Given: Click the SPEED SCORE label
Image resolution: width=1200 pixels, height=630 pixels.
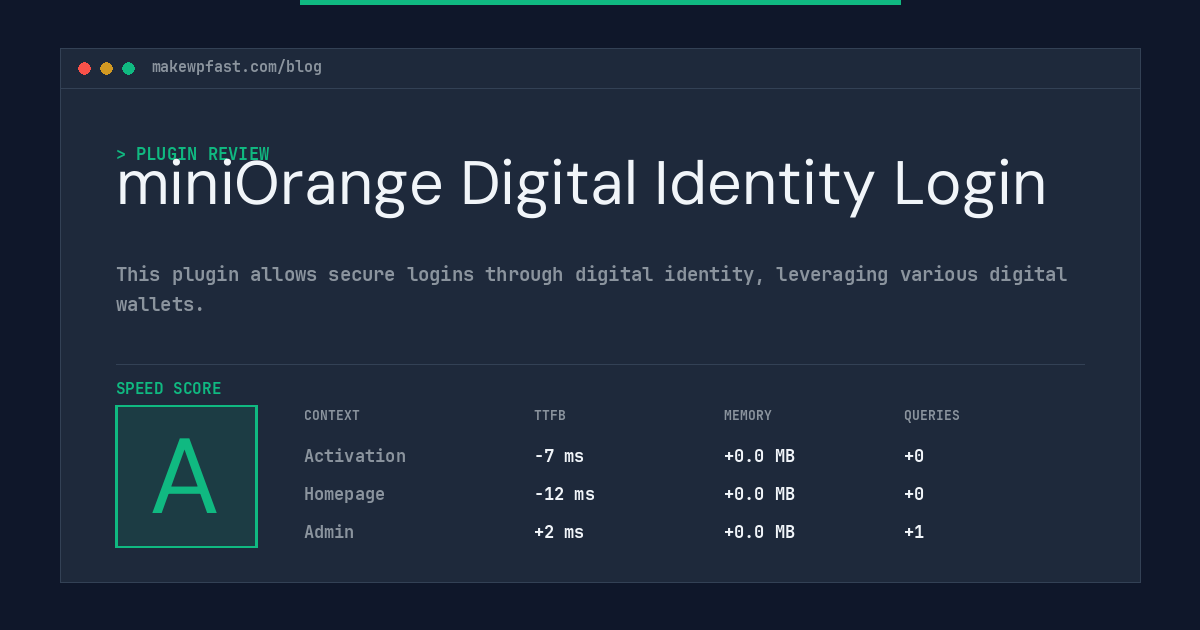Looking at the screenshot, I should 169,389.
